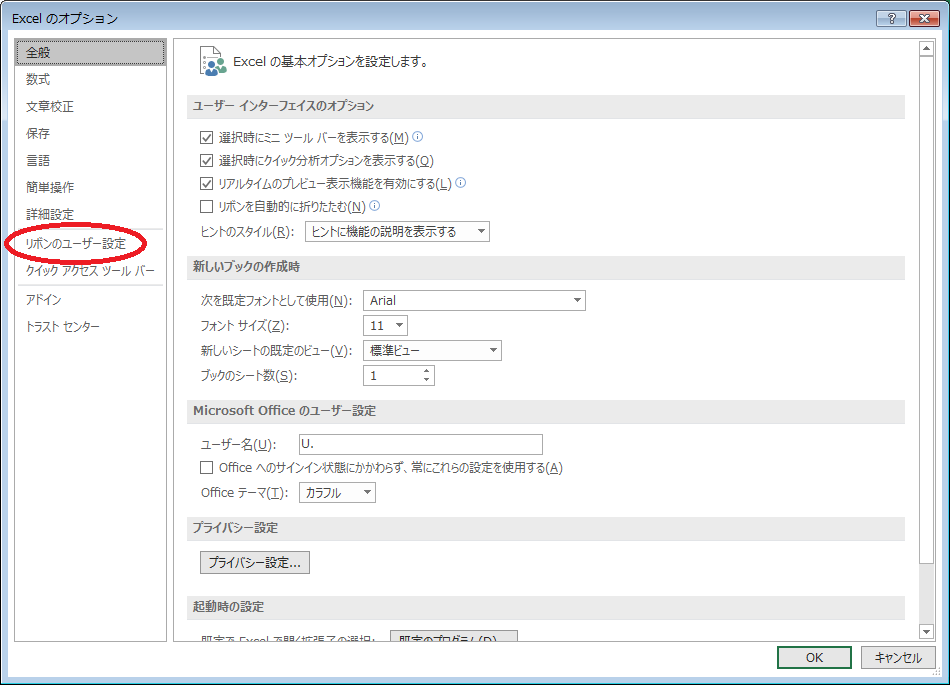This screenshot has width=950, height=685.
Task: Uncheck ミニ ツール バーを表示する checkbox
Action: [207, 138]
